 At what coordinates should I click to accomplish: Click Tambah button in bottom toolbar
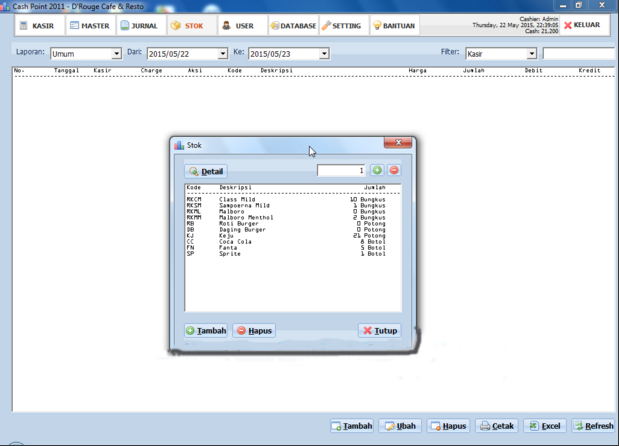tap(352, 426)
